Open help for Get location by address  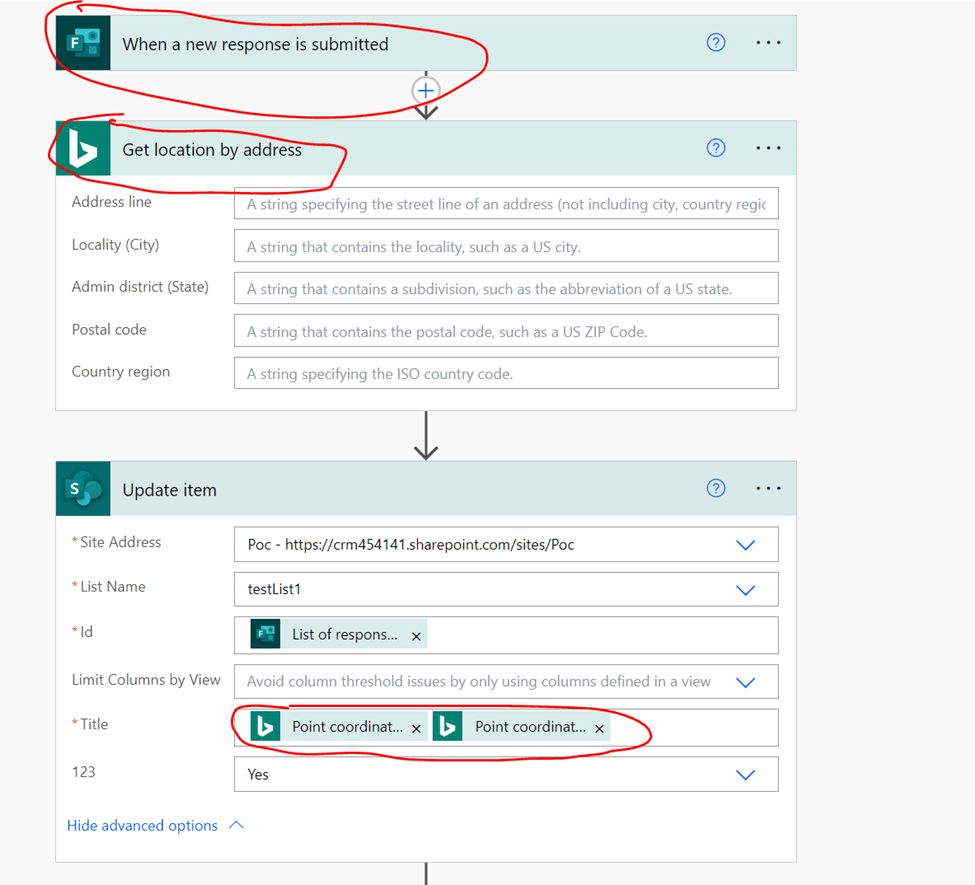tap(716, 147)
